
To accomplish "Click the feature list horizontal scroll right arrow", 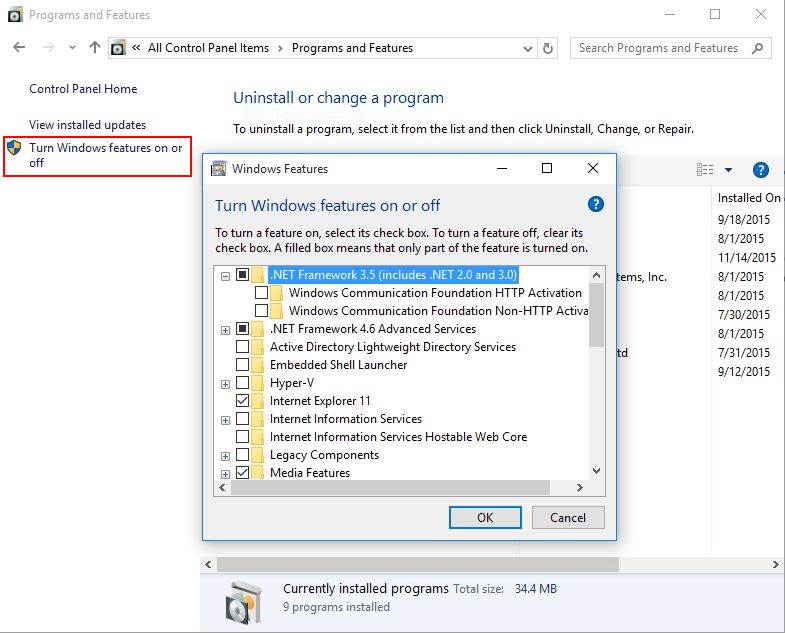I will click(x=580, y=487).
